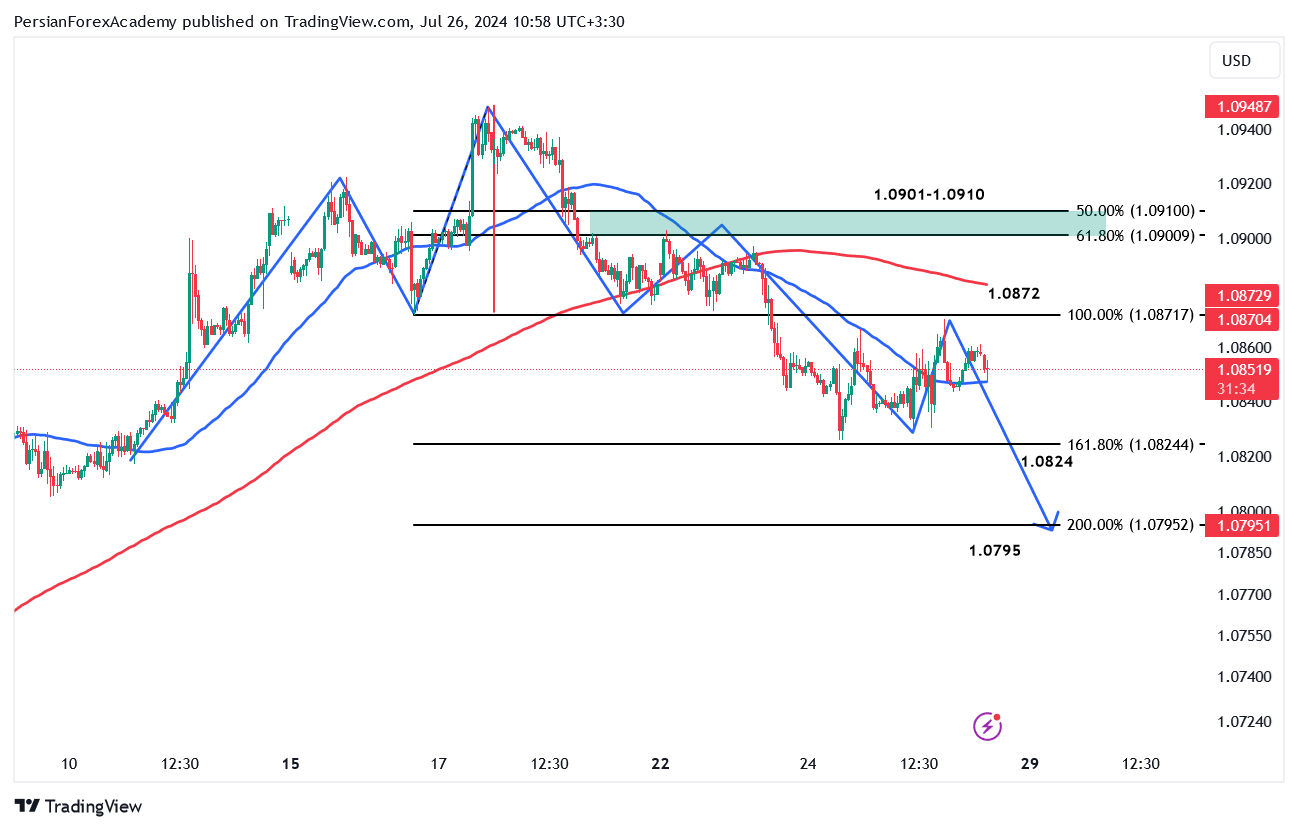Click the 50.00% (1.09100) Fibonacci label
Image resolution: width=1298 pixels, height=830 pixels.
click(x=1135, y=211)
